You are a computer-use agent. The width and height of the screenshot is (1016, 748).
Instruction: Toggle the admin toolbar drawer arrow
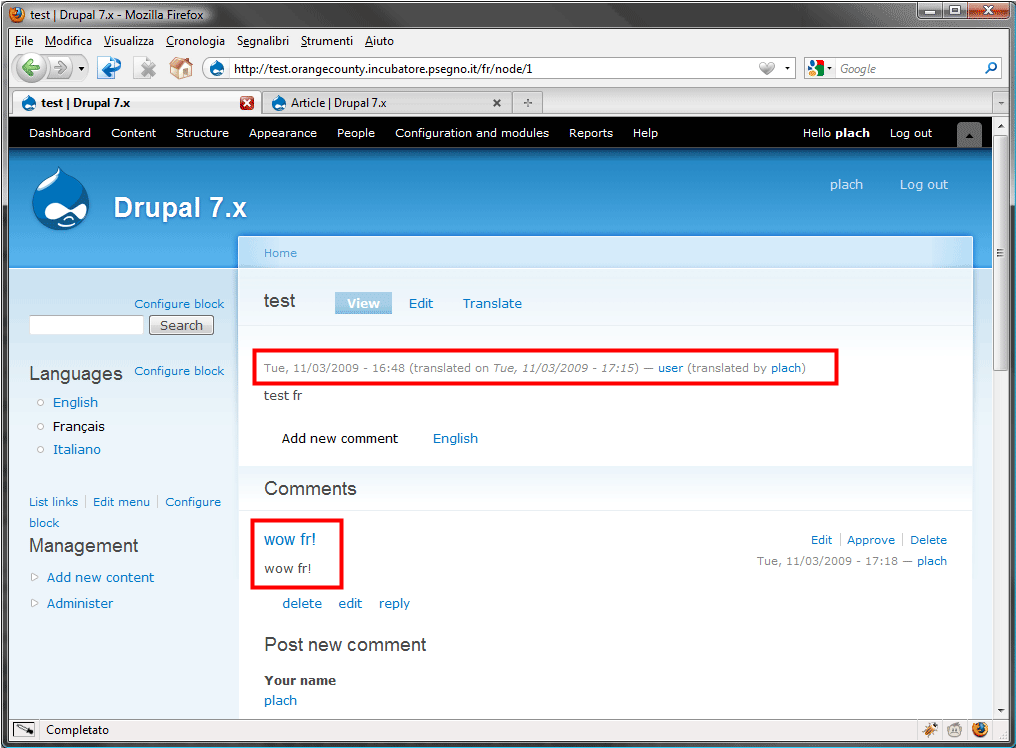click(x=969, y=135)
